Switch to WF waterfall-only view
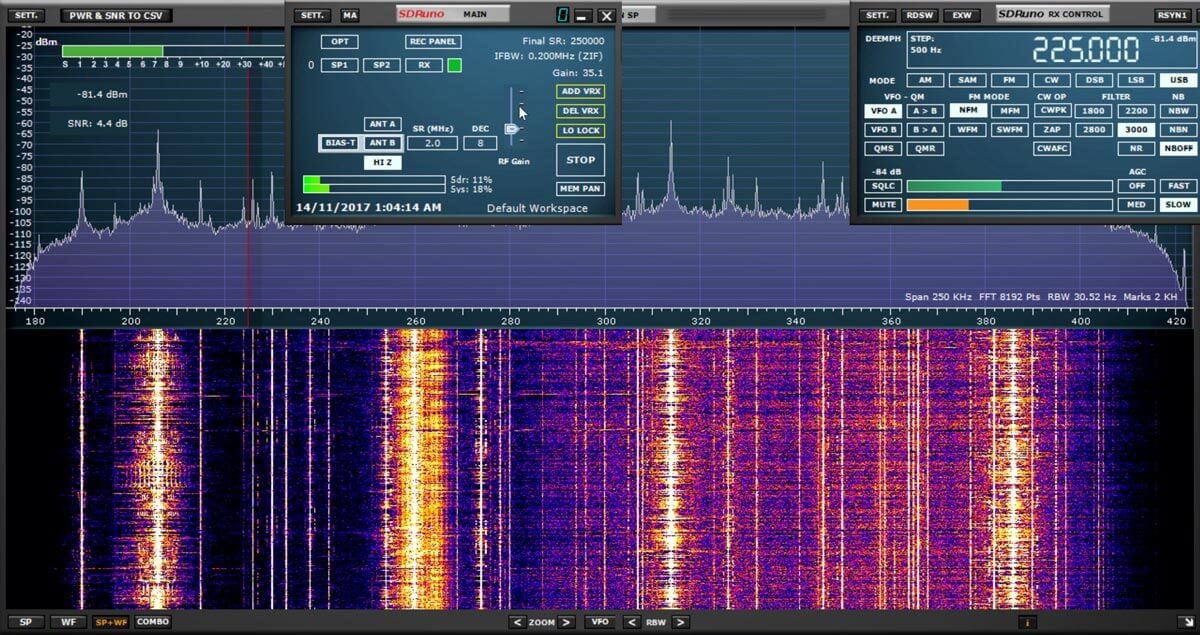The width and height of the screenshot is (1200, 635). coord(67,621)
